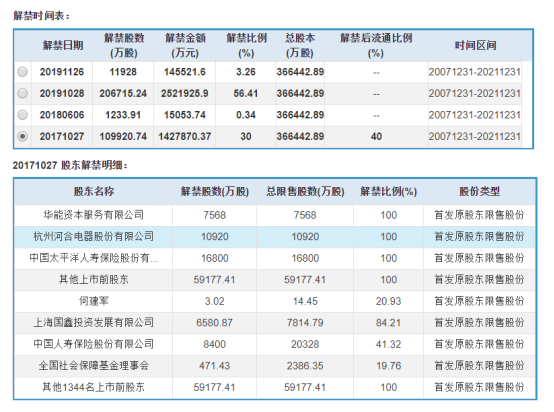Click the 股东名称 column header
Viewport: 554px width, 412px height.
[x=94, y=192]
